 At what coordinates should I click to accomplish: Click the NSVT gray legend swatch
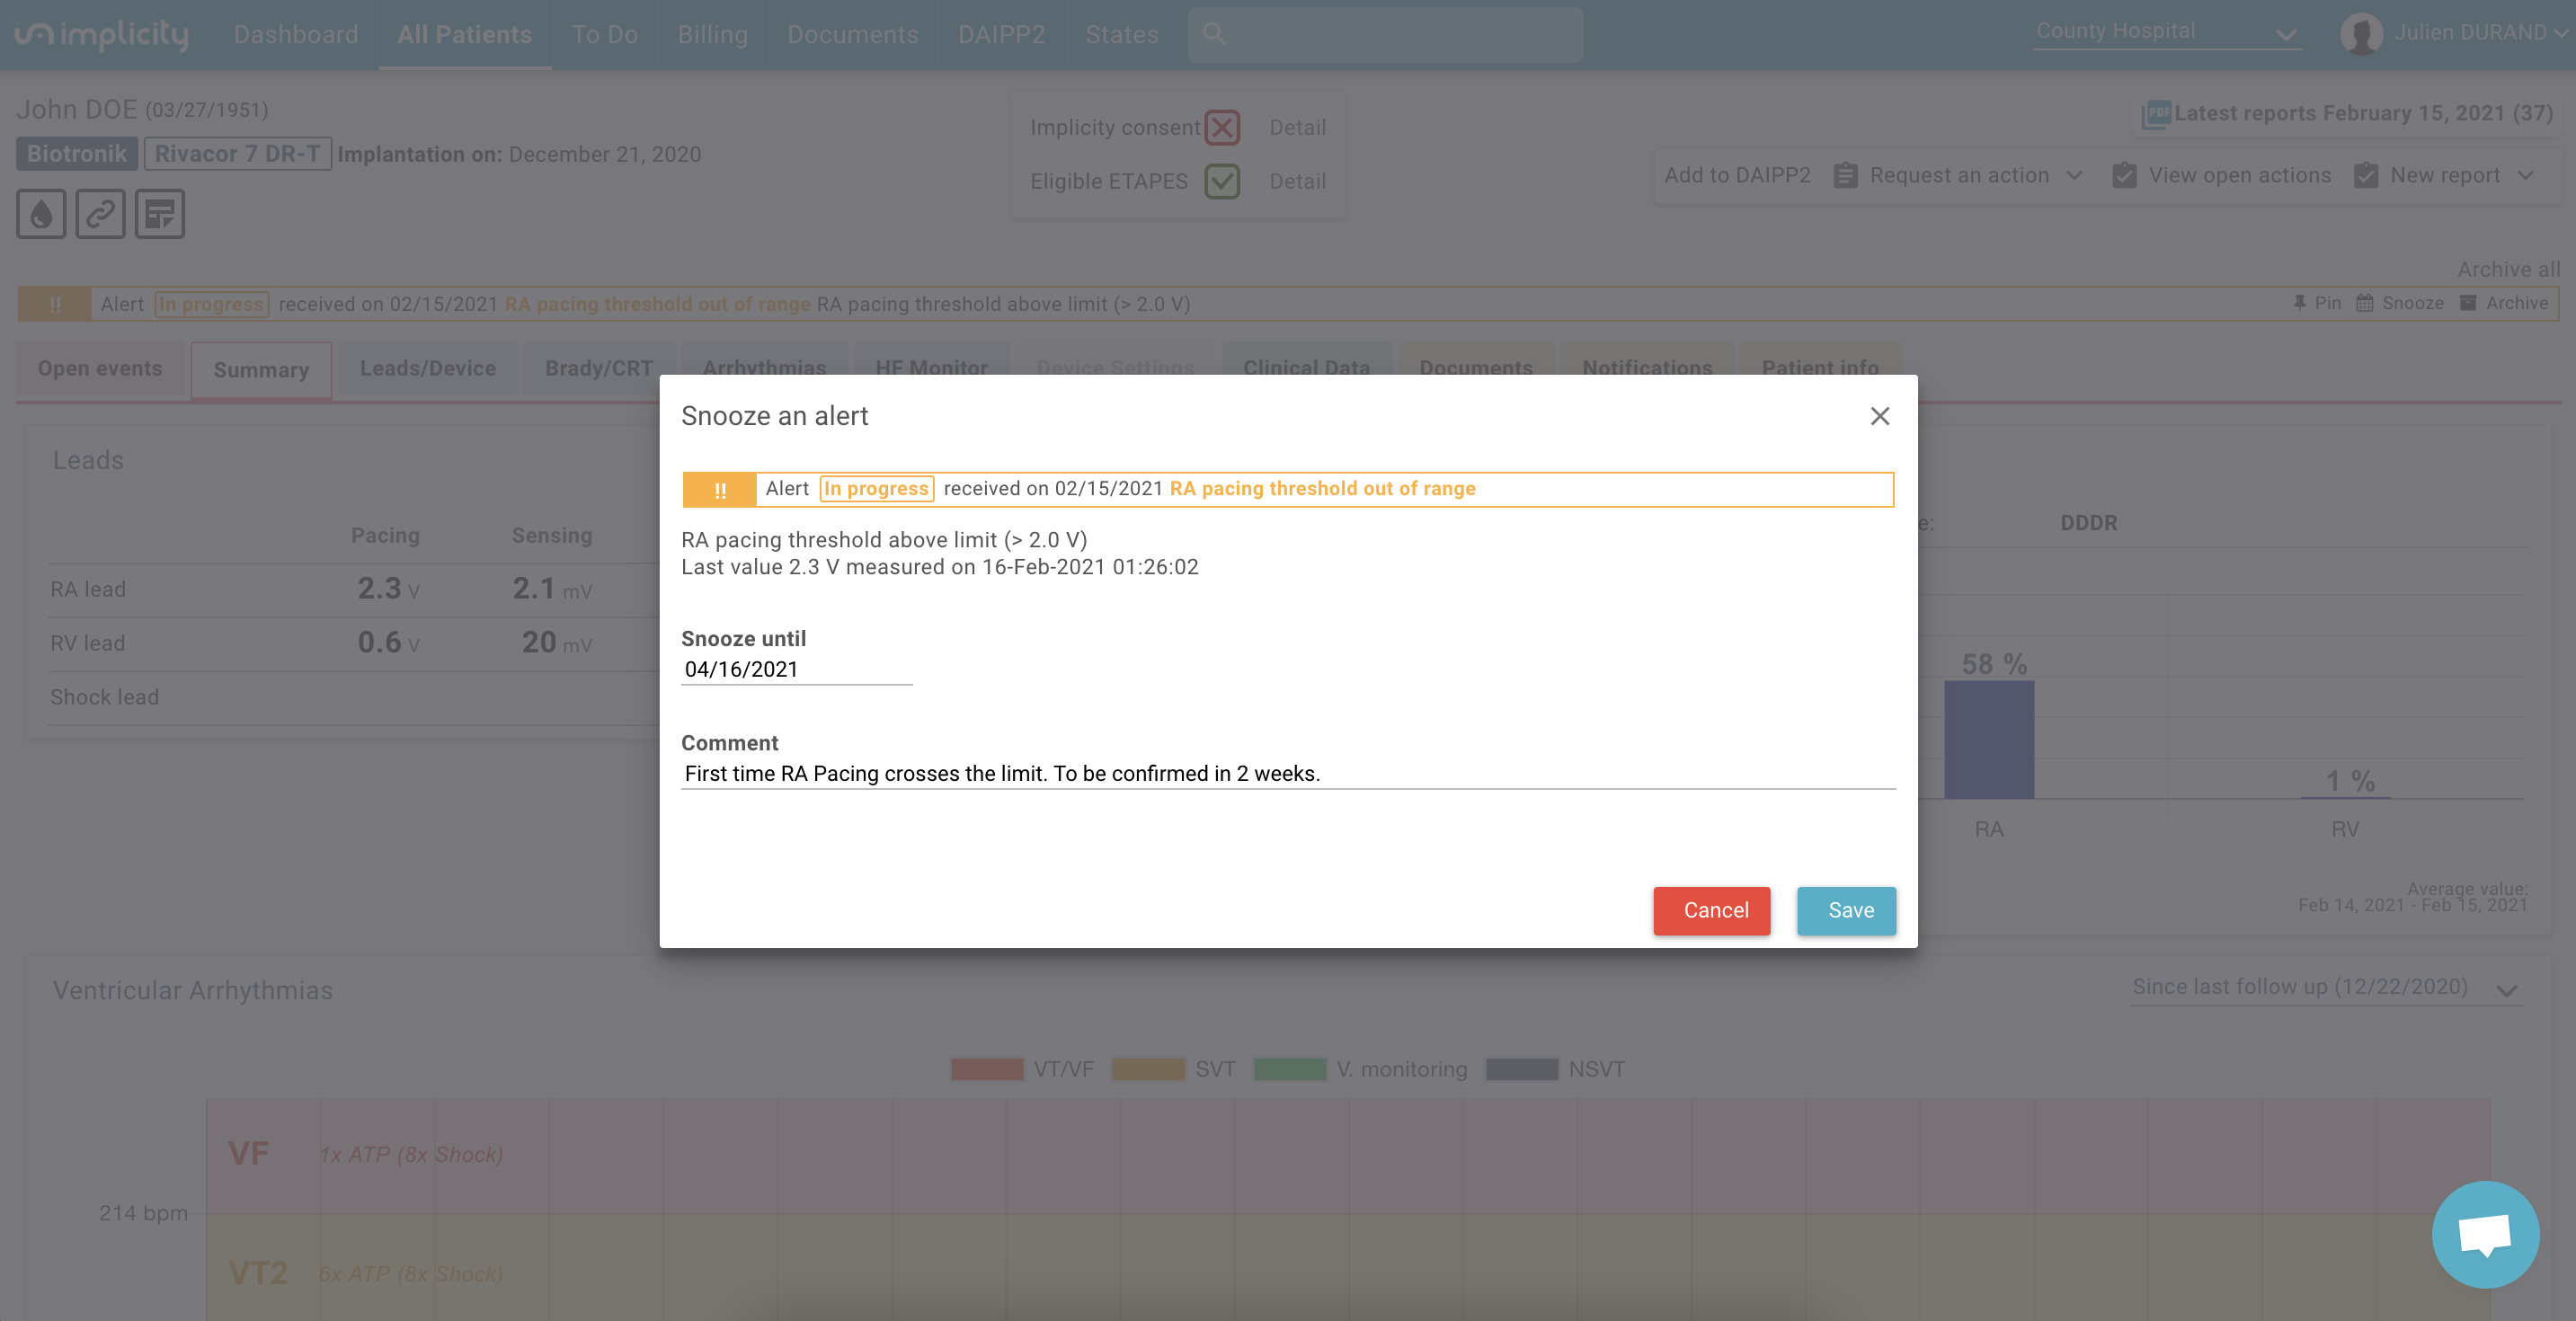[x=1522, y=1070]
